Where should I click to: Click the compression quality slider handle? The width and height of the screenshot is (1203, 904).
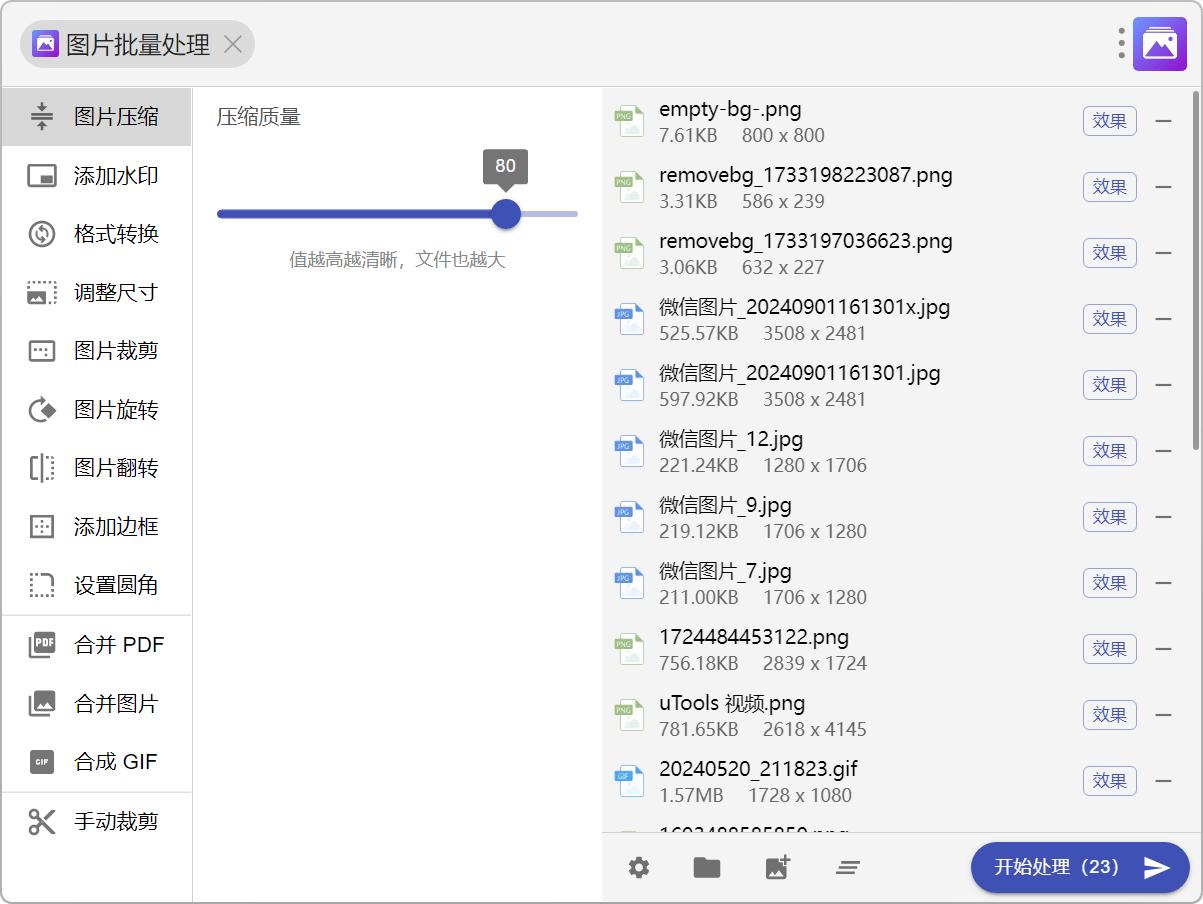[505, 214]
